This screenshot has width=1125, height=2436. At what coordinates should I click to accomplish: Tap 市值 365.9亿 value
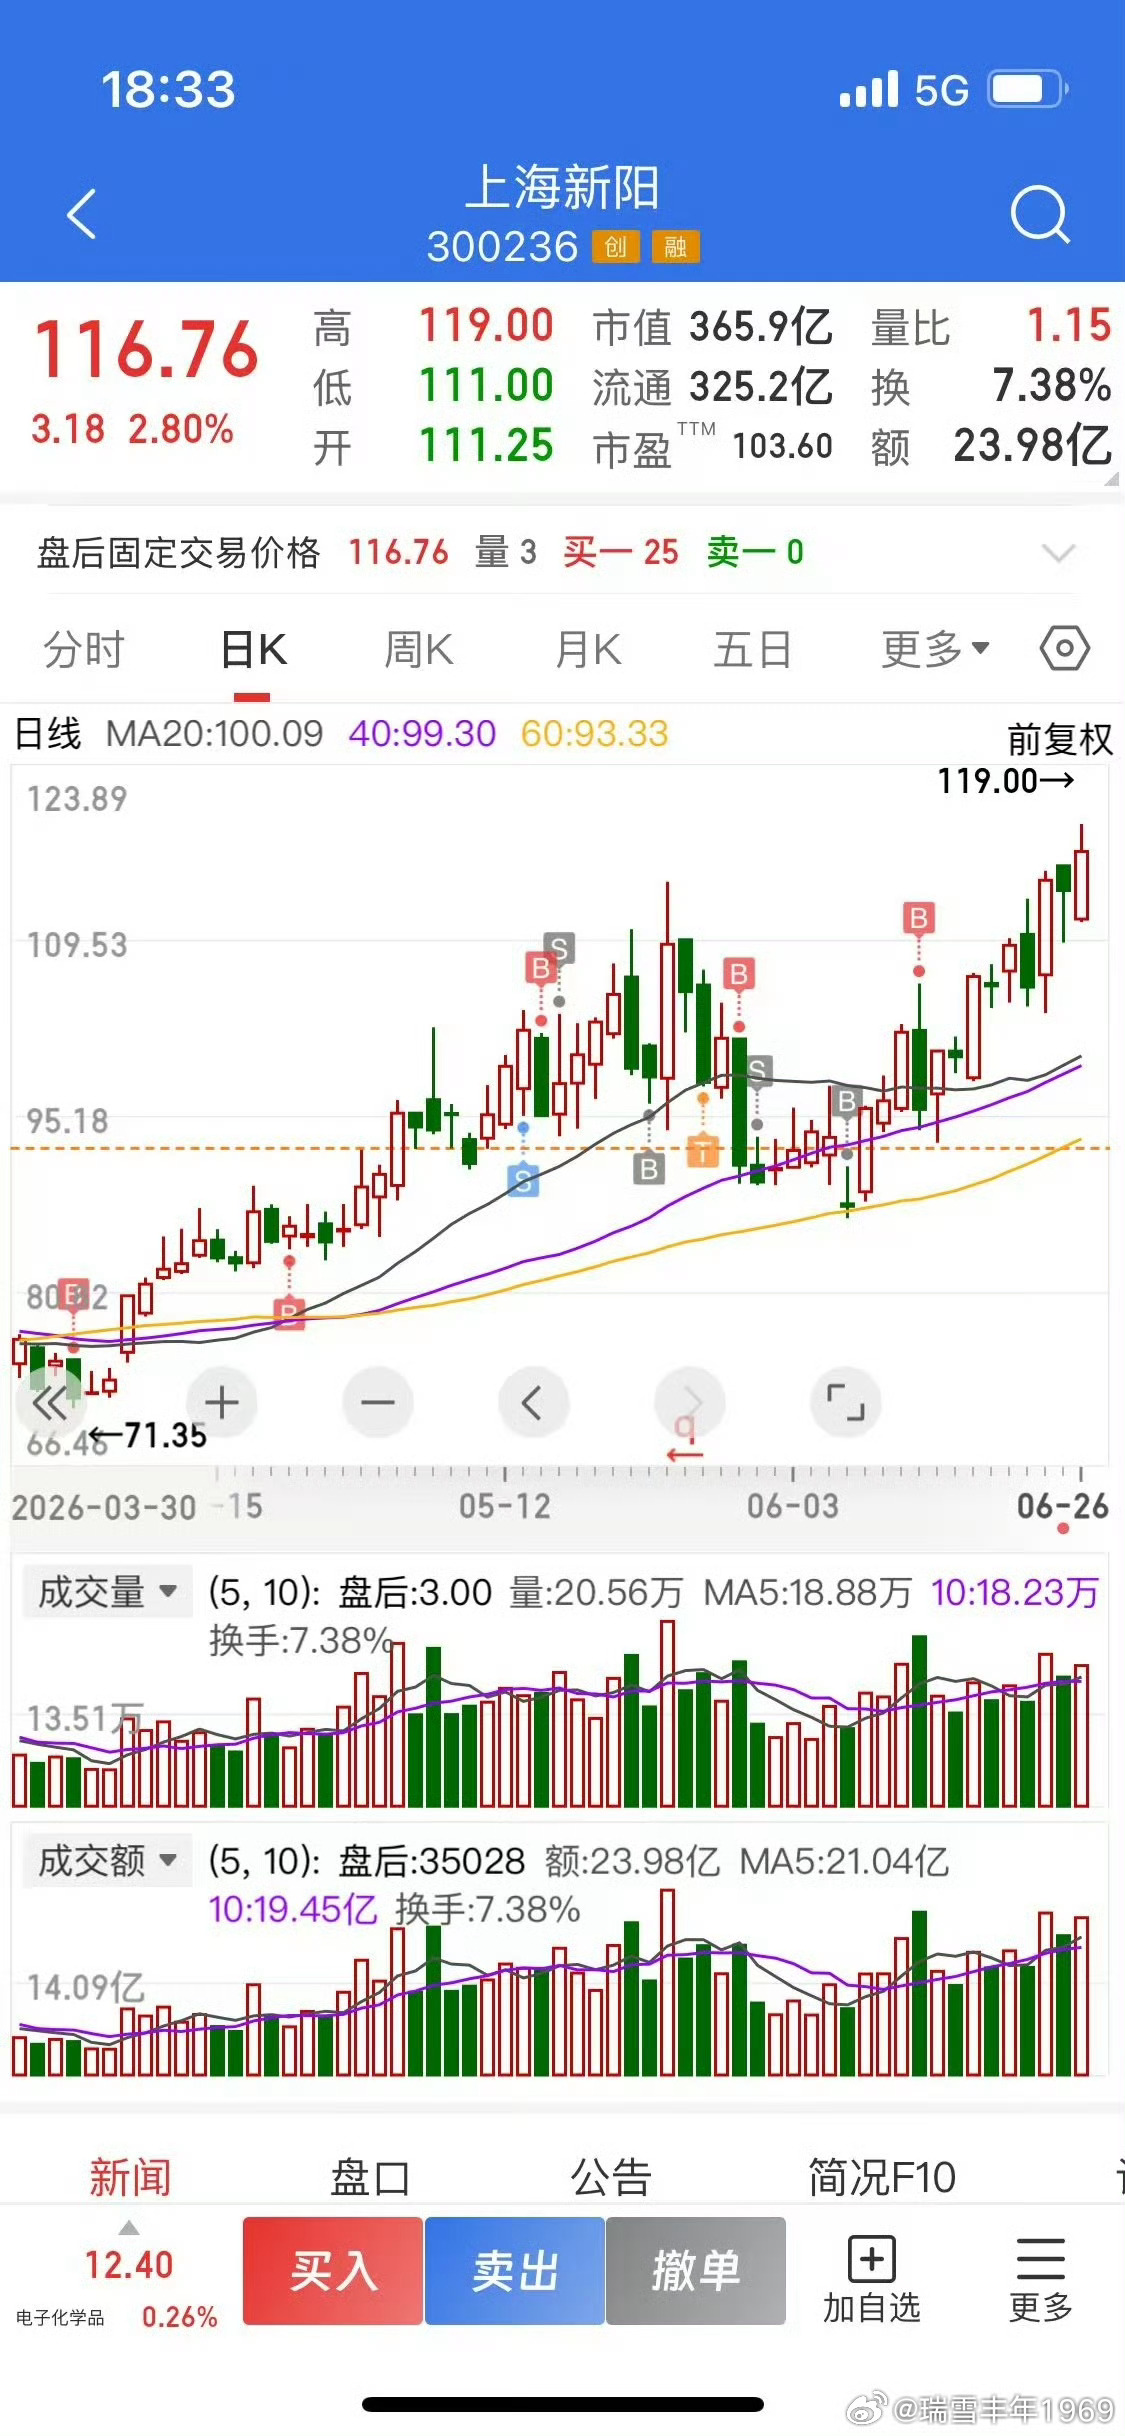(x=760, y=327)
